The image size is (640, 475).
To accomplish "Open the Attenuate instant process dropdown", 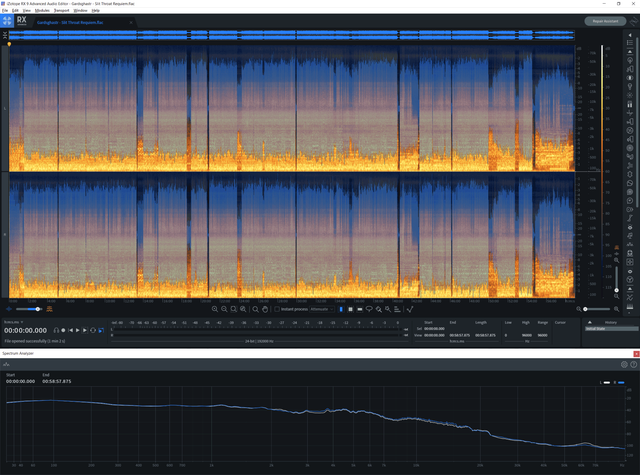I will [322, 309].
